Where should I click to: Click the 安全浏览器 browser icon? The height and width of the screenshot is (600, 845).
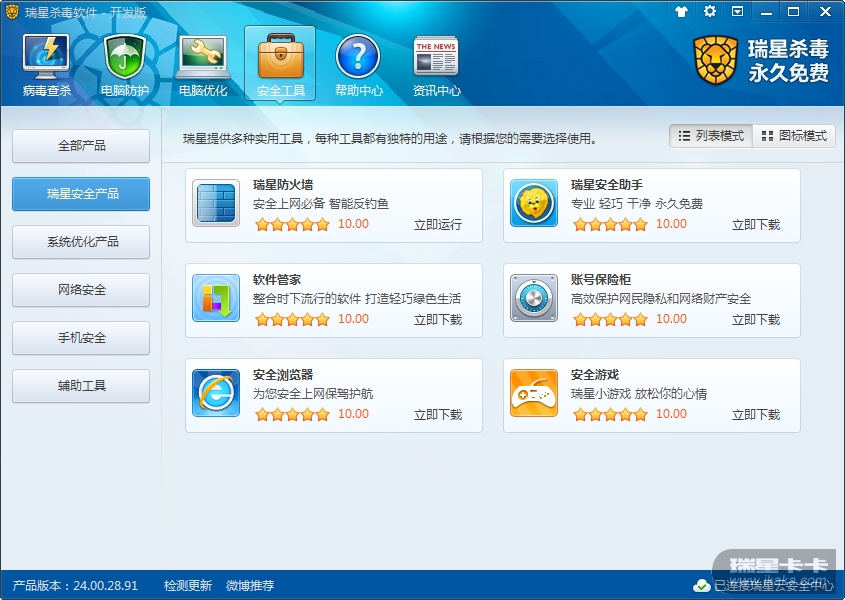tap(216, 393)
